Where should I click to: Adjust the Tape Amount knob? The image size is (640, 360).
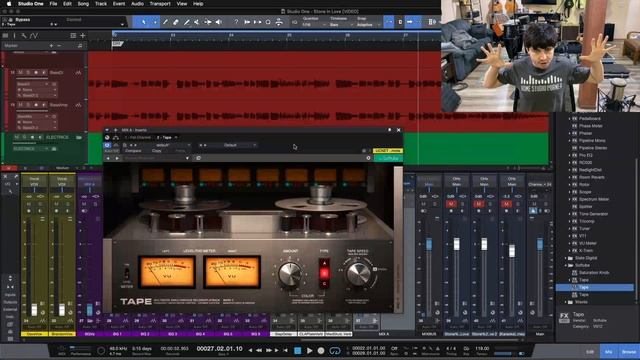pyautogui.click(x=290, y=274)
